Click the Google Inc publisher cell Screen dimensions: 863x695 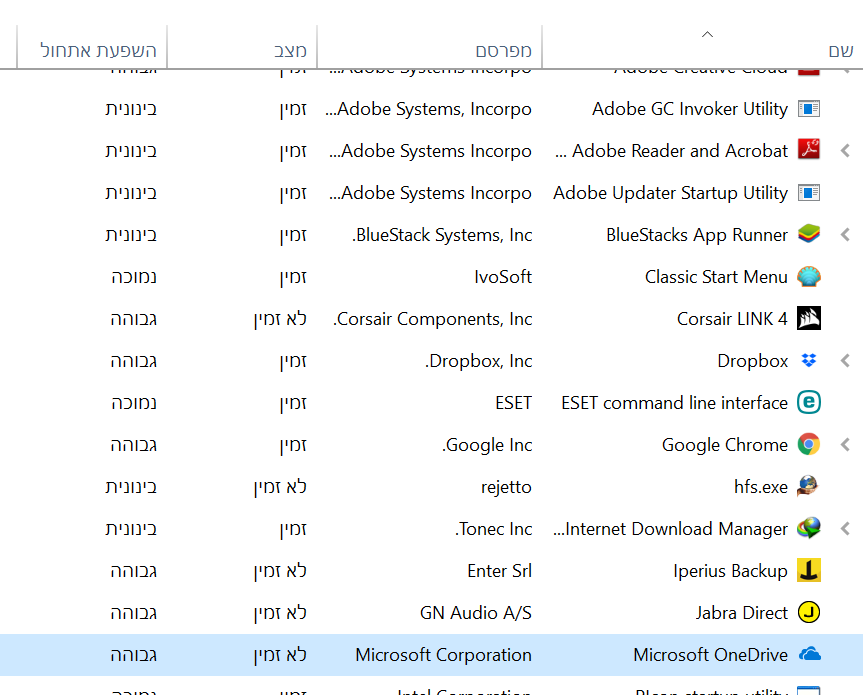pyautogui.click(x=487, y=445)
